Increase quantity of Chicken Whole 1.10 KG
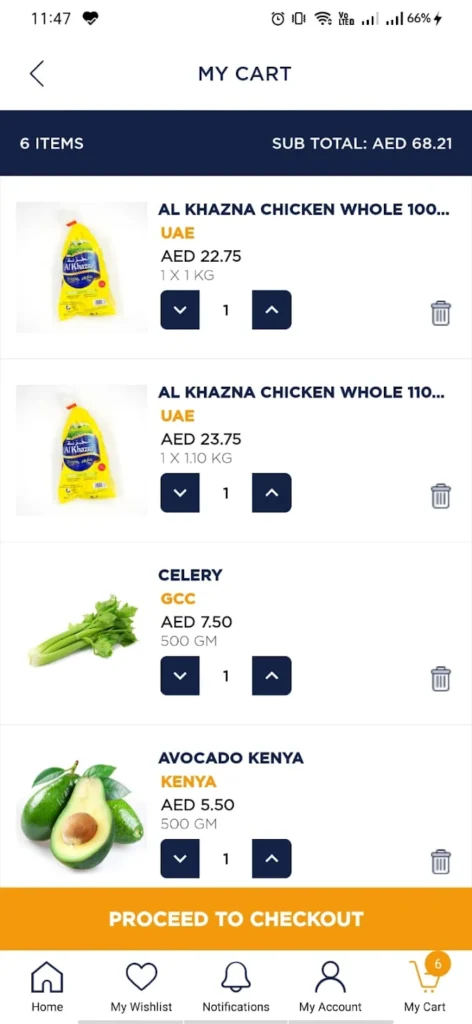The height and width of the screenshot is (1024, 472). 272,493
